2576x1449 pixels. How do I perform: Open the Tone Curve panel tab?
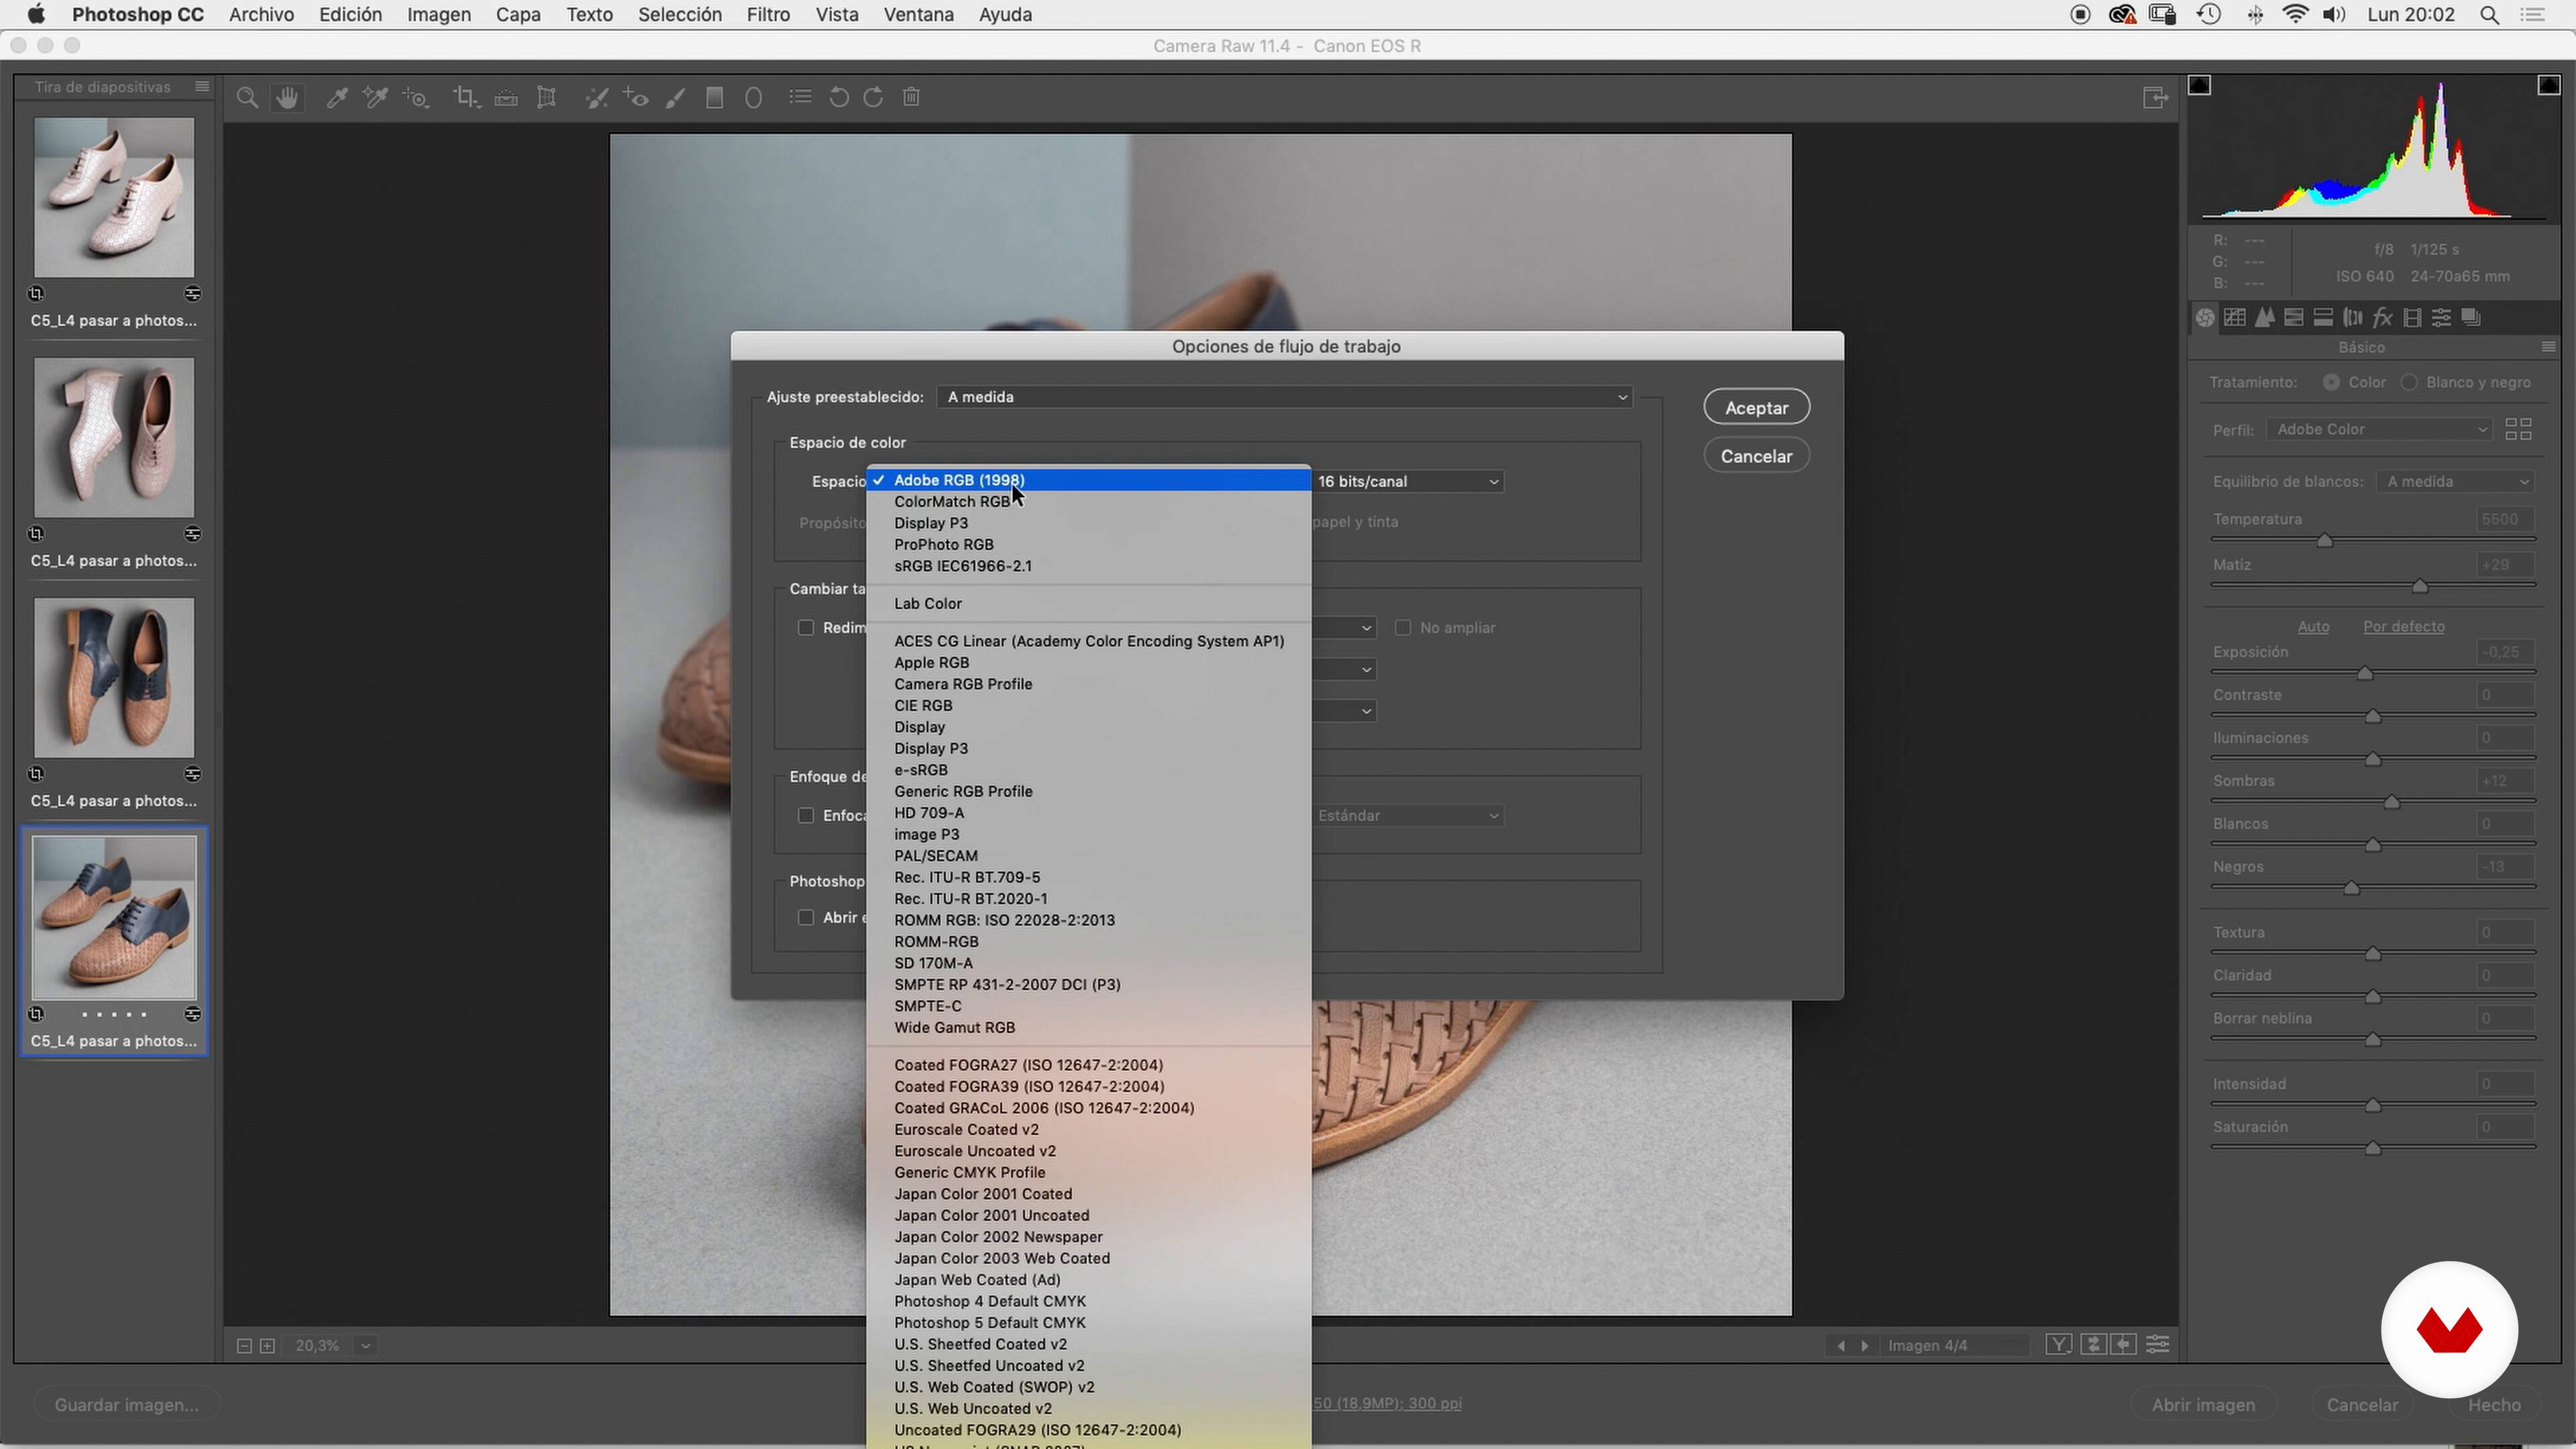(x=2235, y=317)
